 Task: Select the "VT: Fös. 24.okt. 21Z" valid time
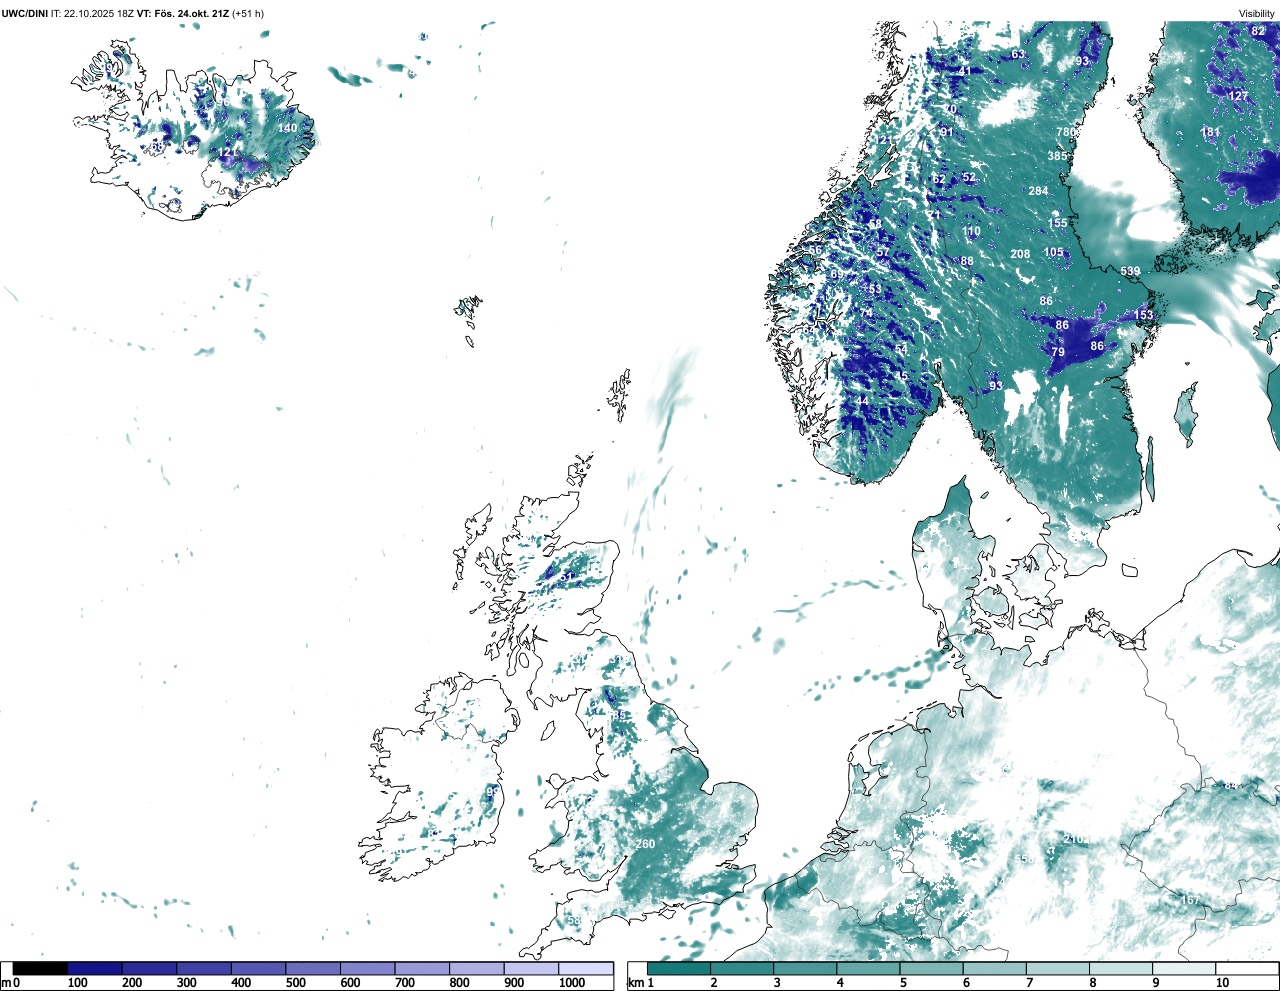click(182, 13)
